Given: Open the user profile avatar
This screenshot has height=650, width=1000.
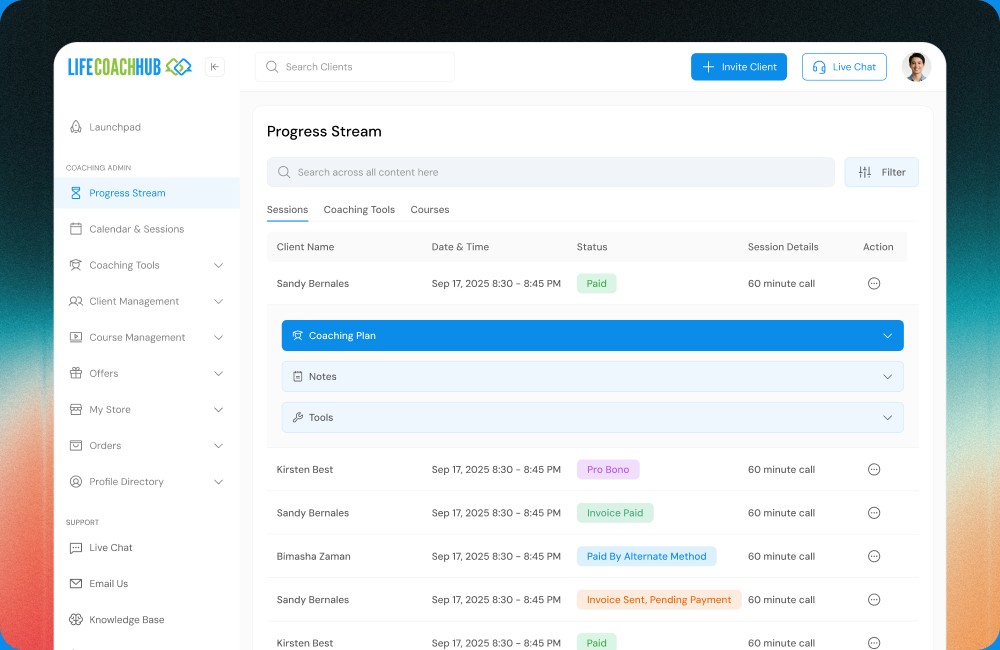Looking at the screenshot, I should [916, 67].
